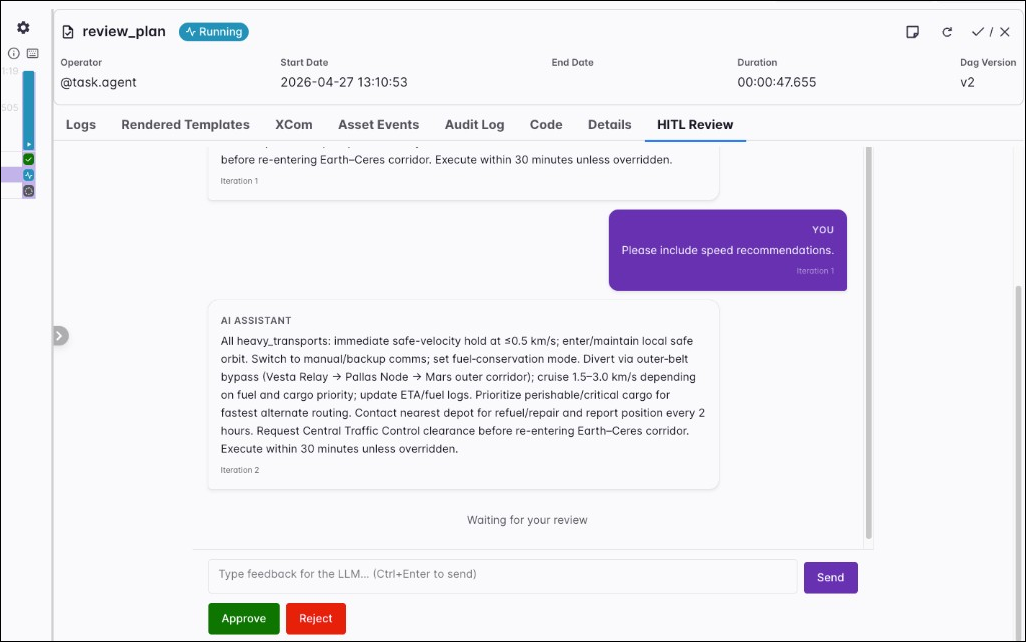Switch to the Logs tab
1026x642 pixels.
(x=80, y=124)
